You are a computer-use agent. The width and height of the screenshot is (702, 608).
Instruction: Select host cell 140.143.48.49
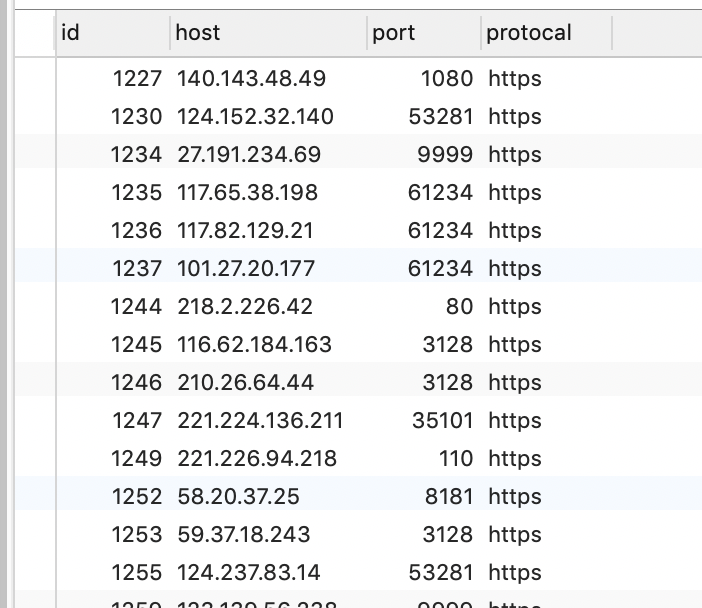252,79
